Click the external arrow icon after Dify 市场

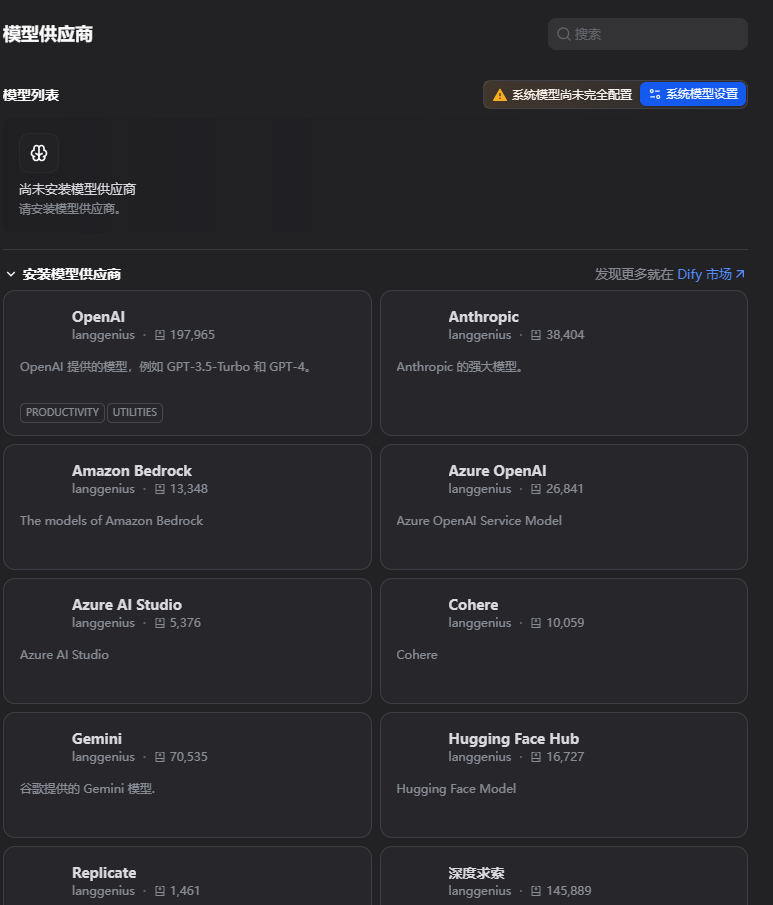tap(740, 274)
